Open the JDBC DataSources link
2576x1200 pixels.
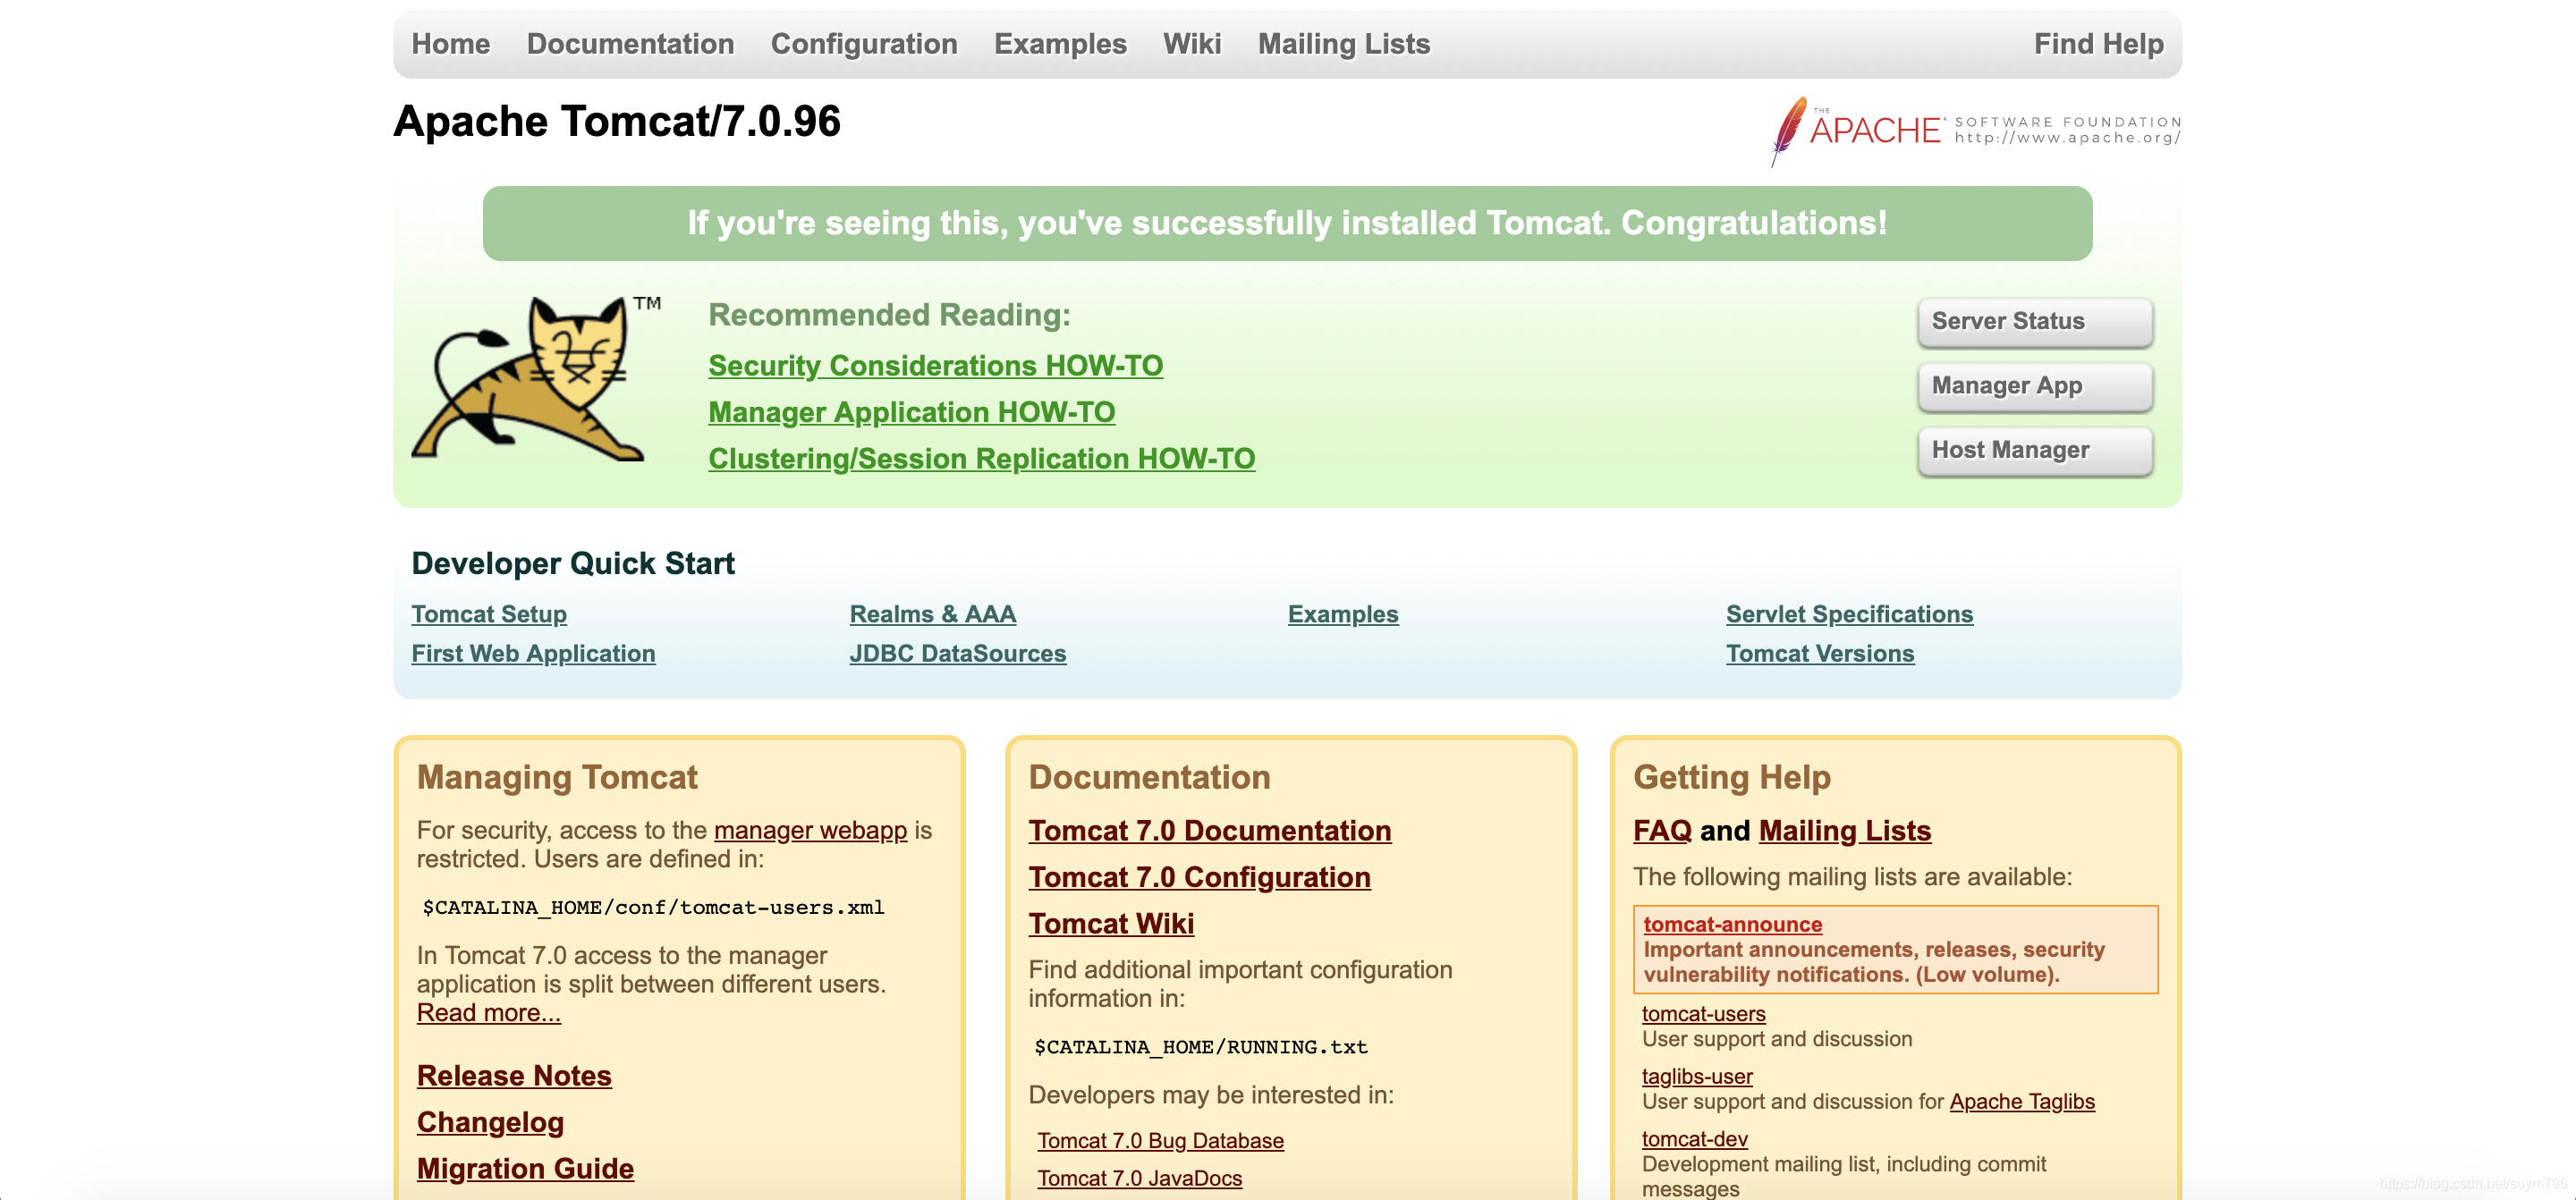tap(958, 653)
